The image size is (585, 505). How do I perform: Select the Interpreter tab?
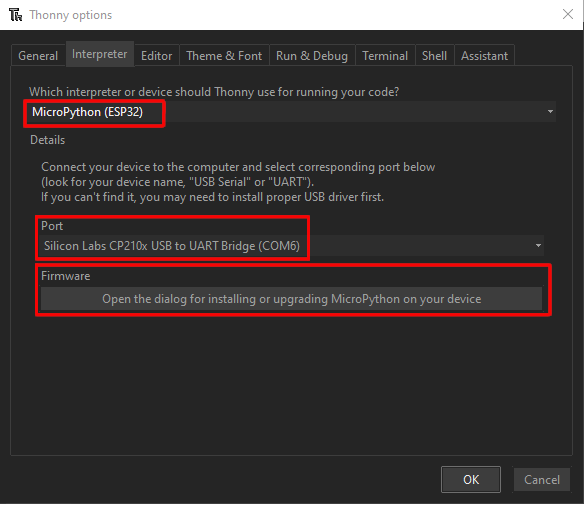[x=100, y=54]
